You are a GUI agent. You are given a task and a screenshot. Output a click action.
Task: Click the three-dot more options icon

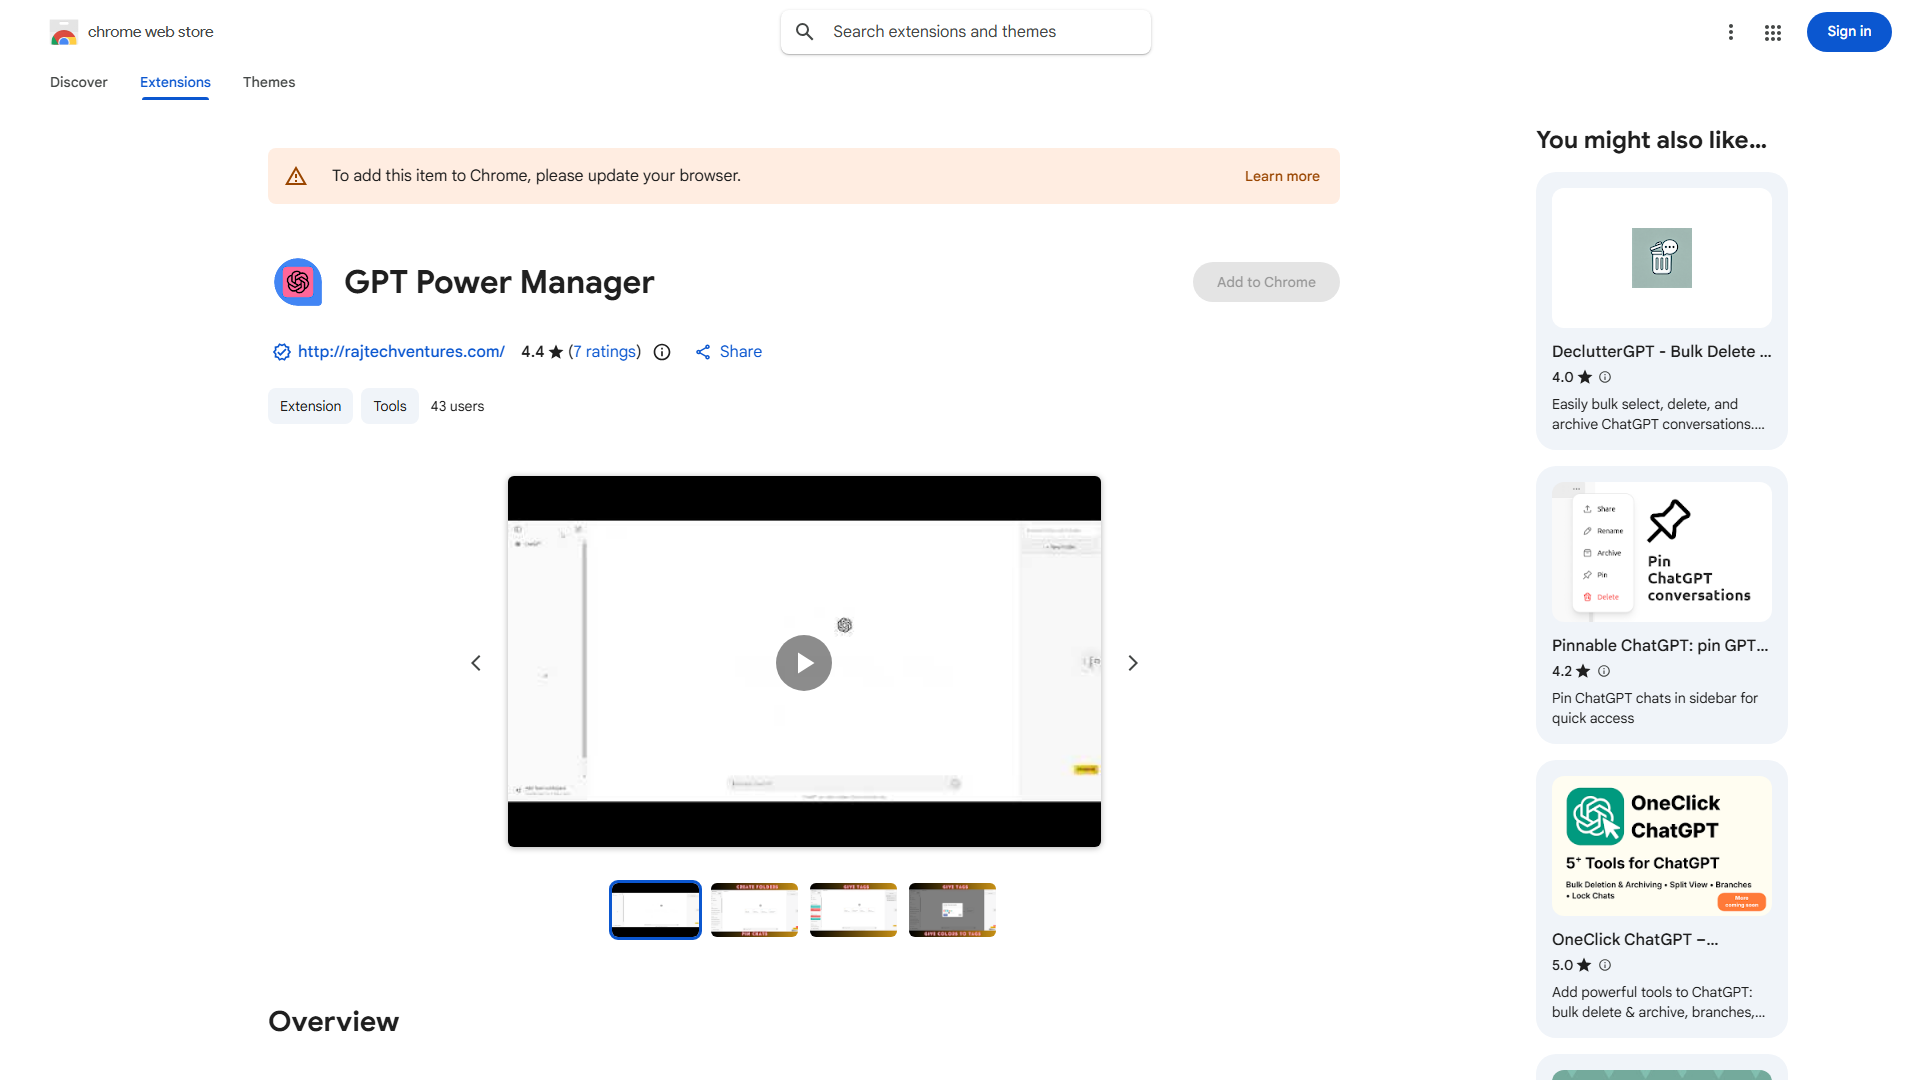(1731, 32)
